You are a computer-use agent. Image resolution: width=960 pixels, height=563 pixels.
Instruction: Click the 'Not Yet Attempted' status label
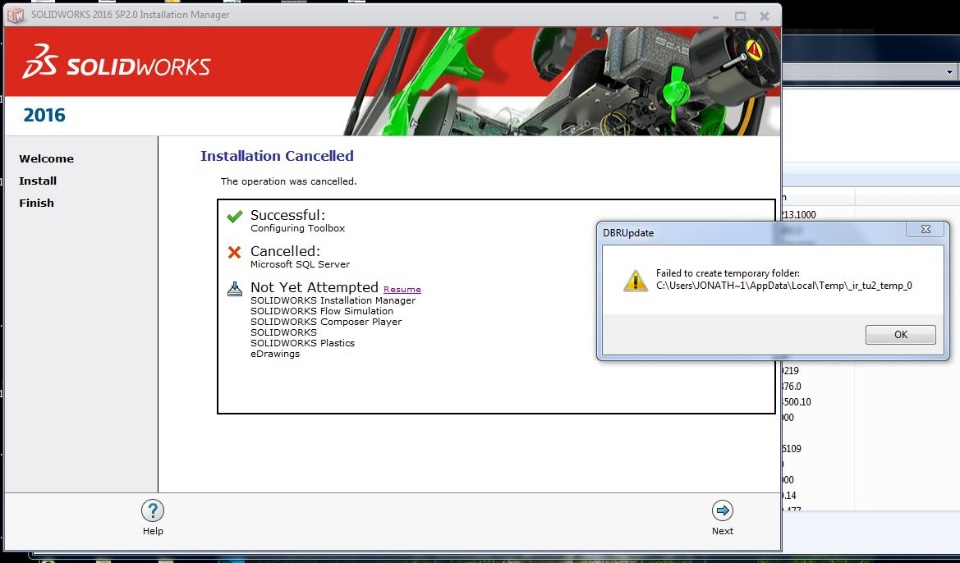[314, 288]
